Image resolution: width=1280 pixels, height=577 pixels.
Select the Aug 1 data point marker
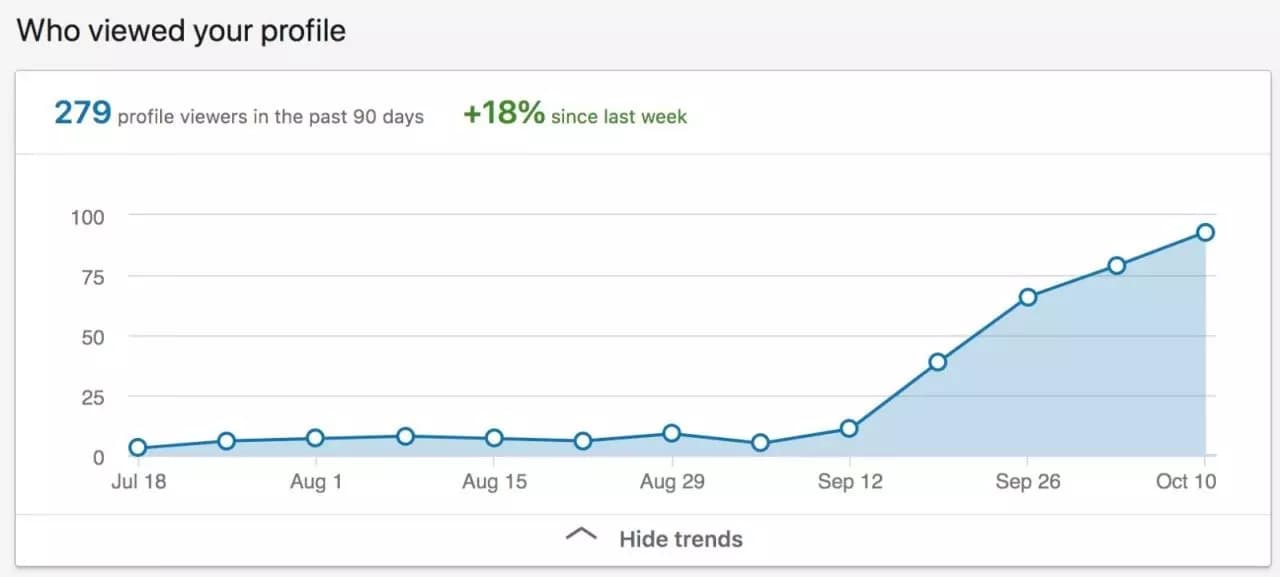315,436
